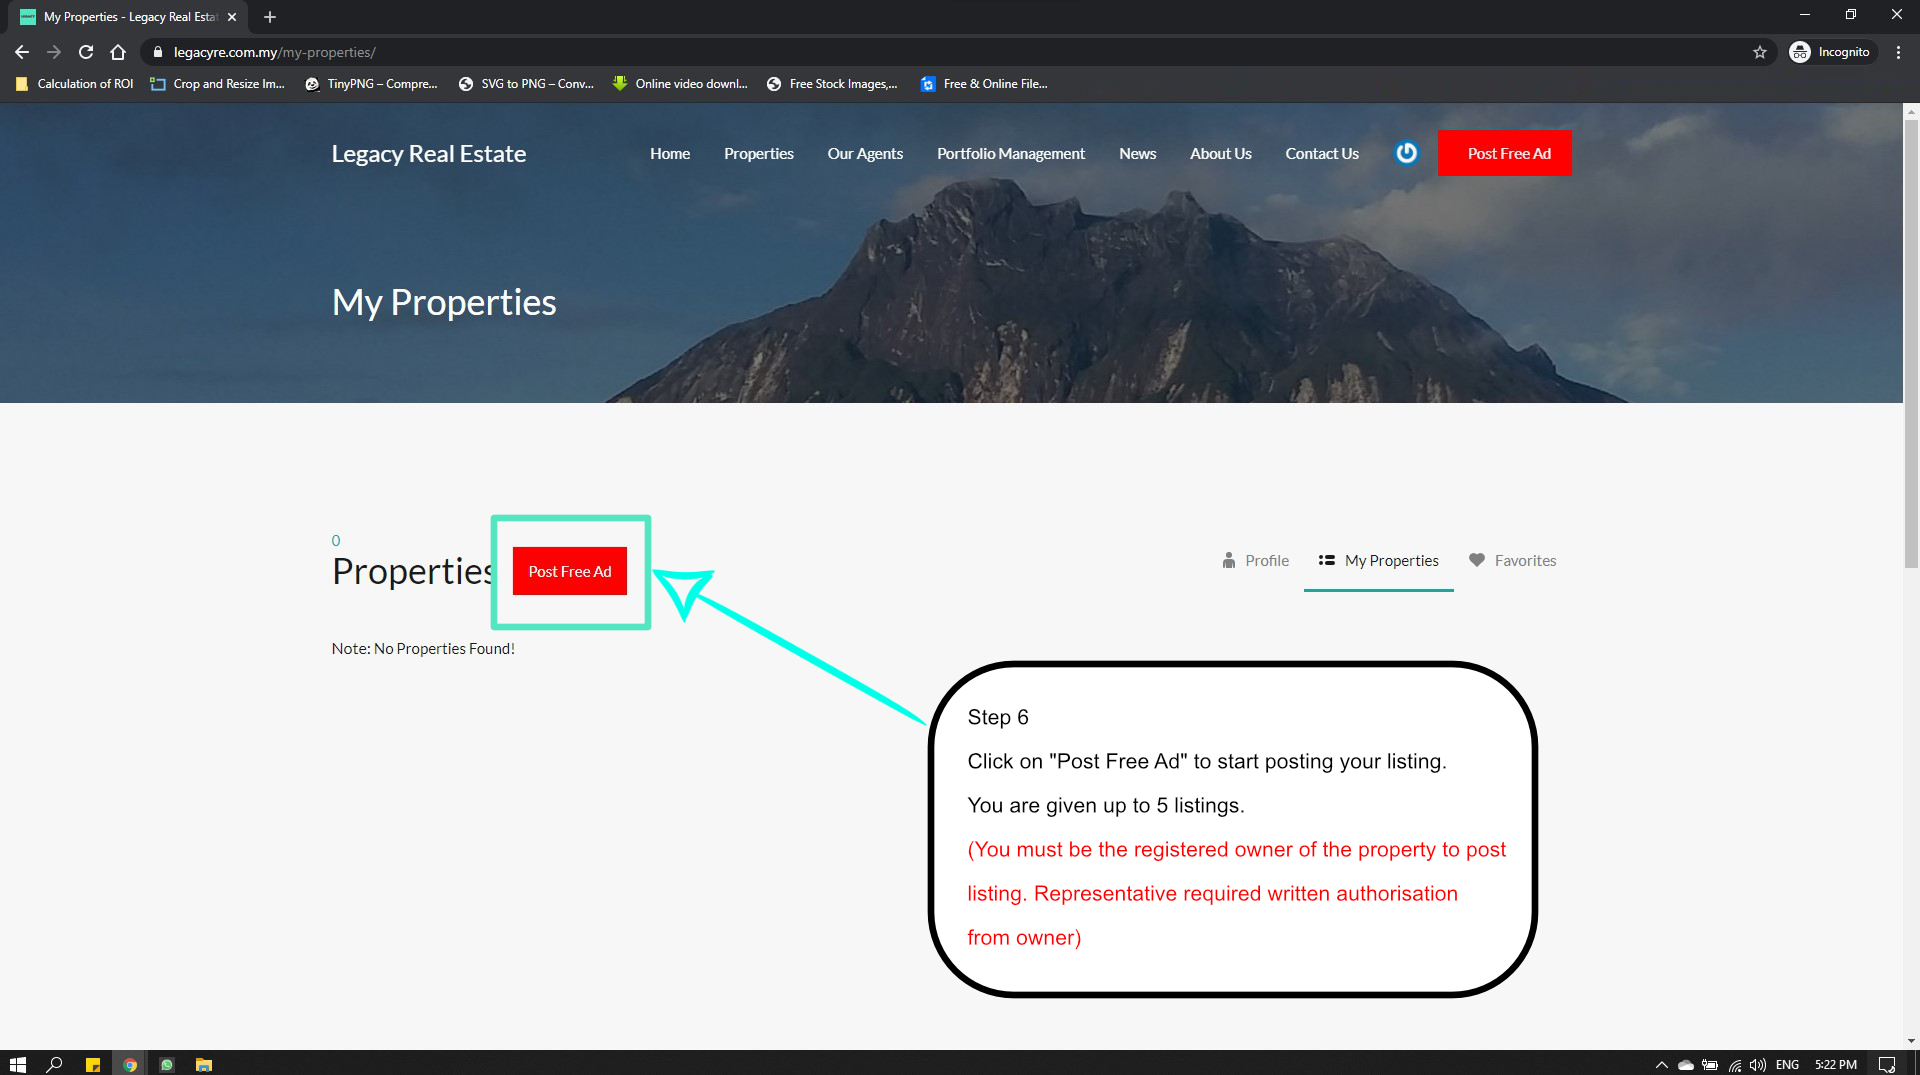
Task: Click the battery status tray icon
Action: pos(1710,1065)
